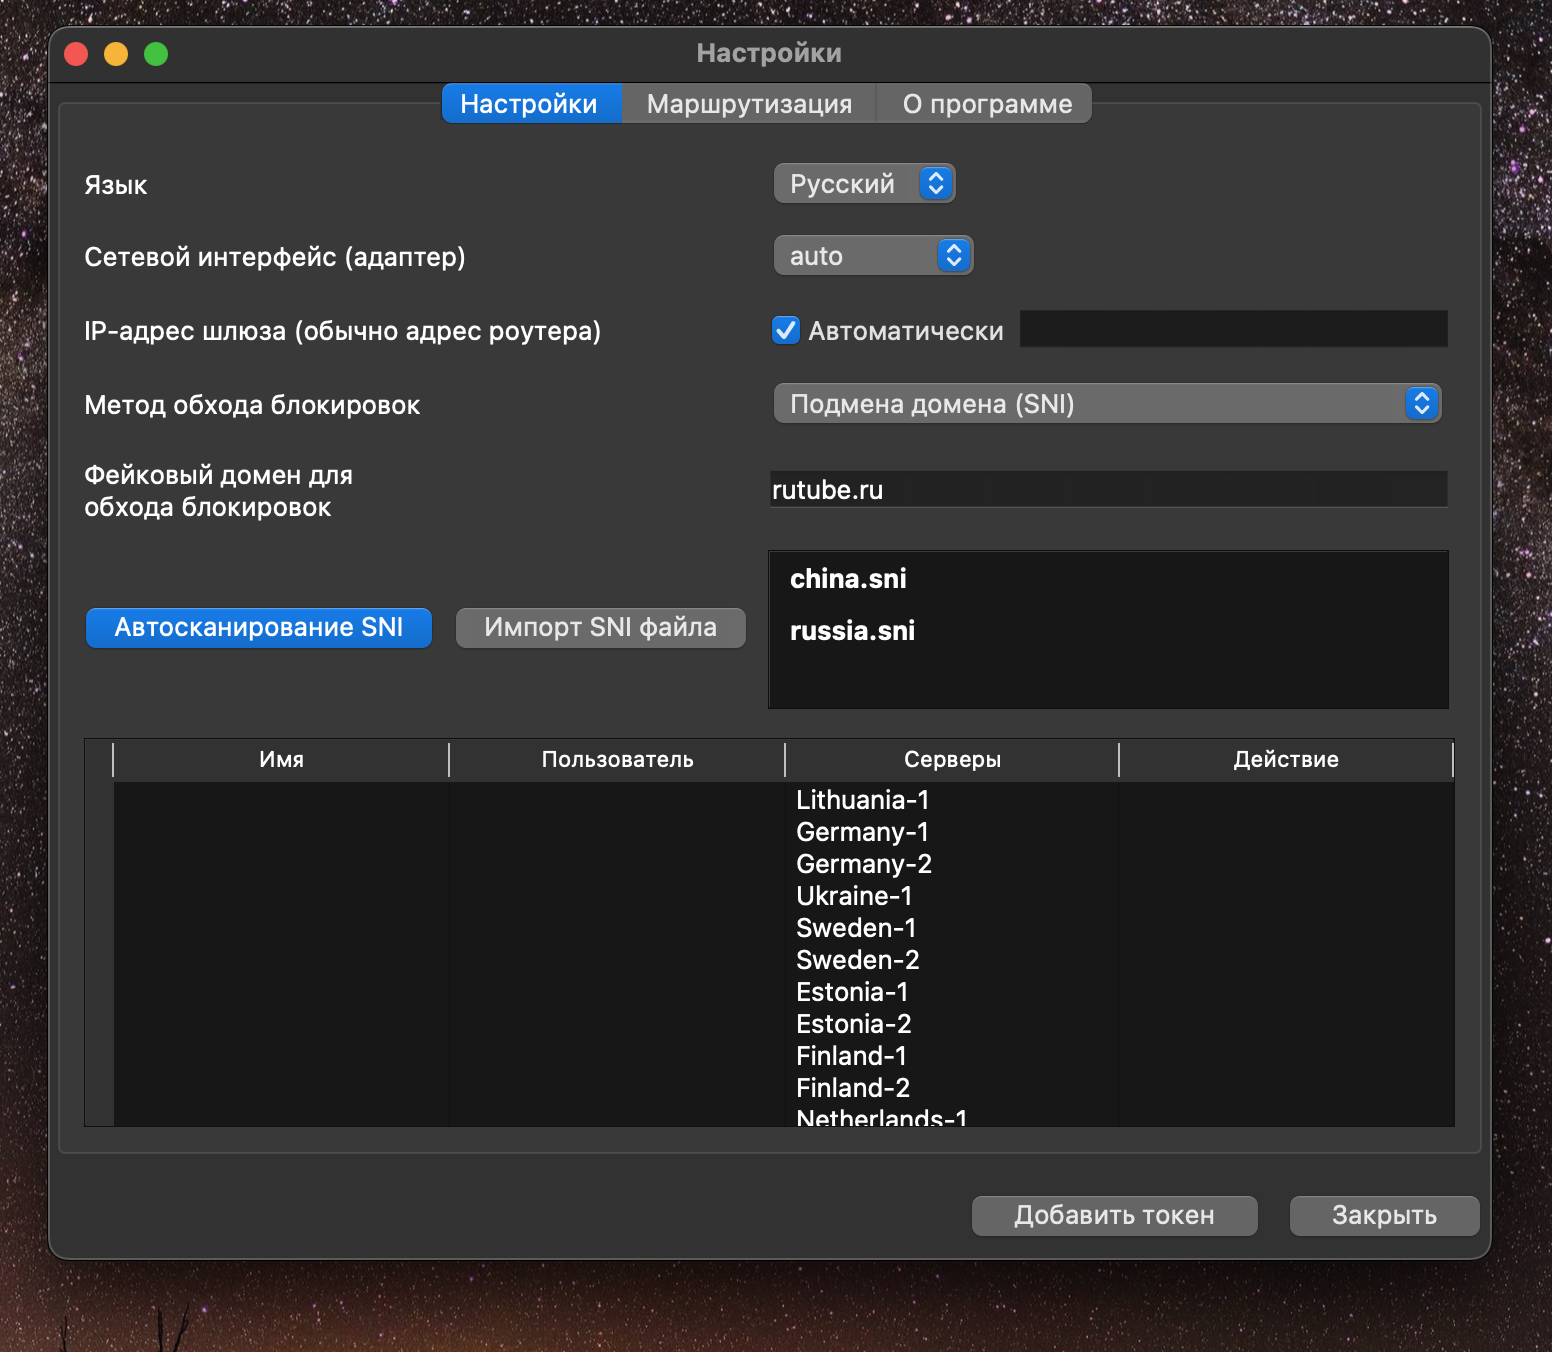Click the gateway IP address input field
Viewport: 1552px width, 1352px height.
point(1233,329)
